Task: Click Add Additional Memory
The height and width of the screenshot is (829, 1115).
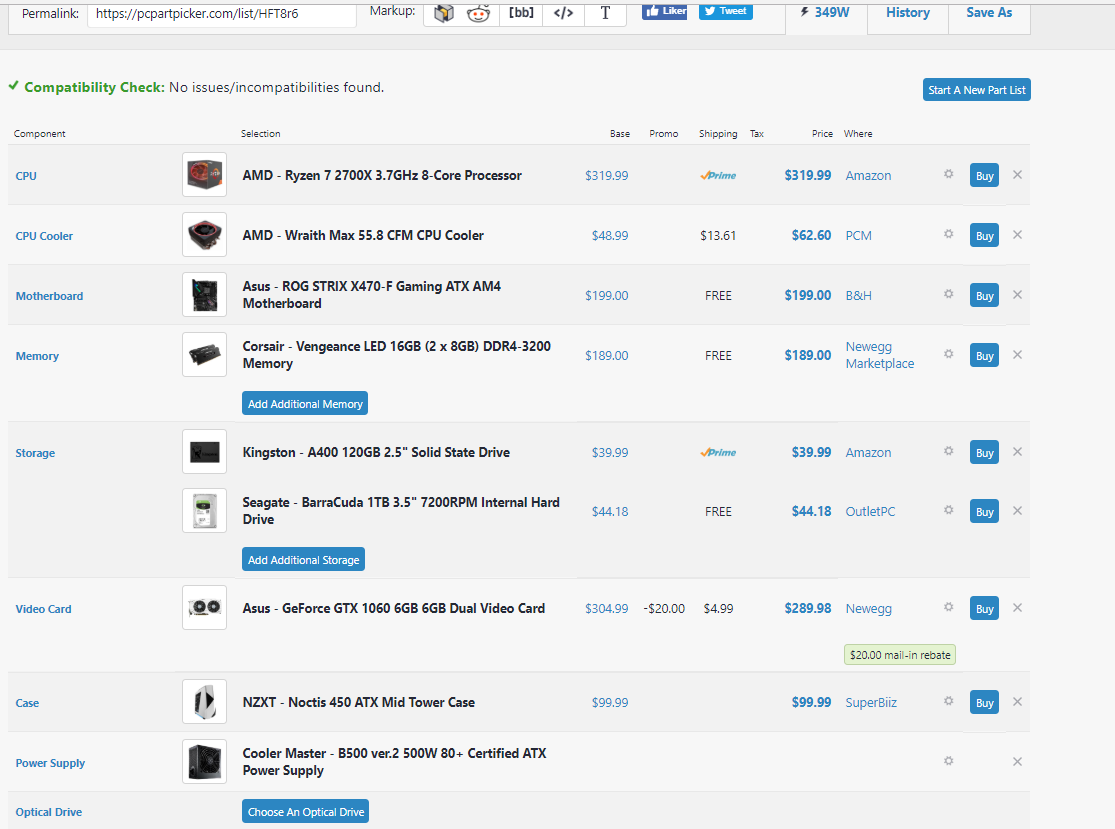Action: (x=305, y=403)
